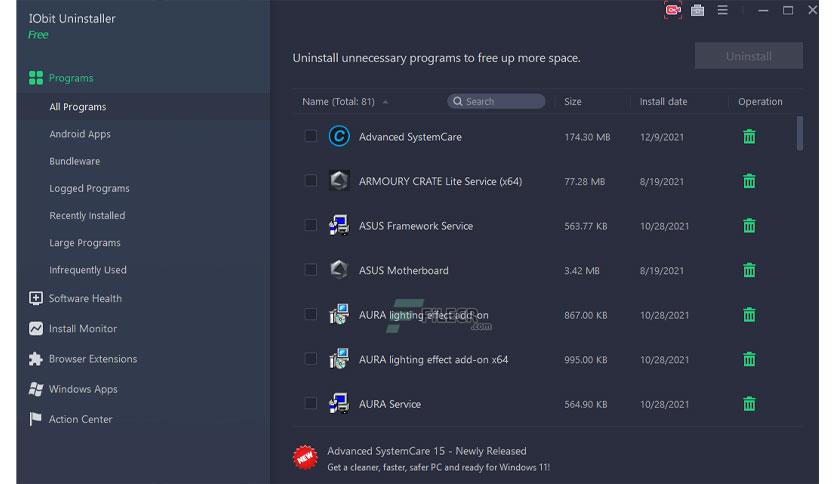Click the trash icon for AURA lighting effect add-on x64
Viewport: 836px width, 484px height.
[749, 359]
